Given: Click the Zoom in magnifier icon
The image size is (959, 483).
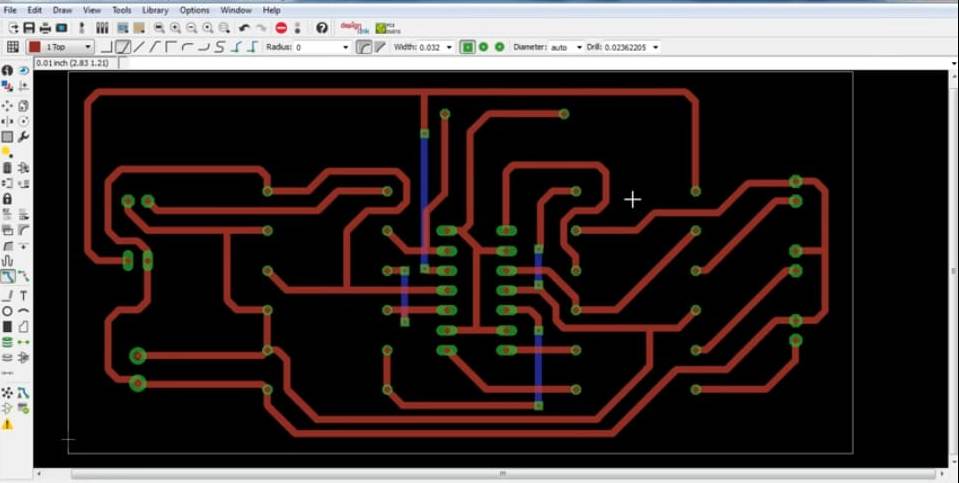Looking at the screenshot, I should [176, 28].
